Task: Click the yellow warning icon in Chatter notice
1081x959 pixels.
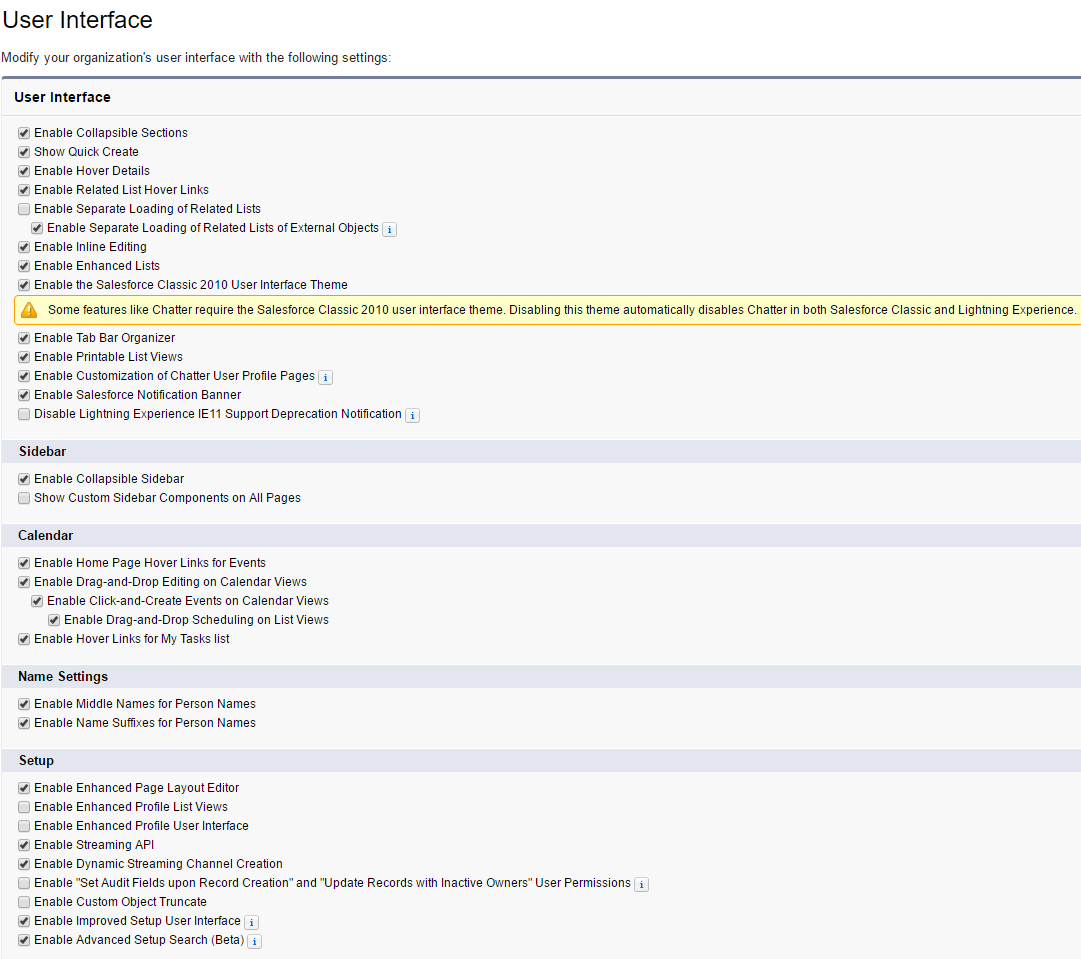Action: pyautogui.click(x=29, y=310)
